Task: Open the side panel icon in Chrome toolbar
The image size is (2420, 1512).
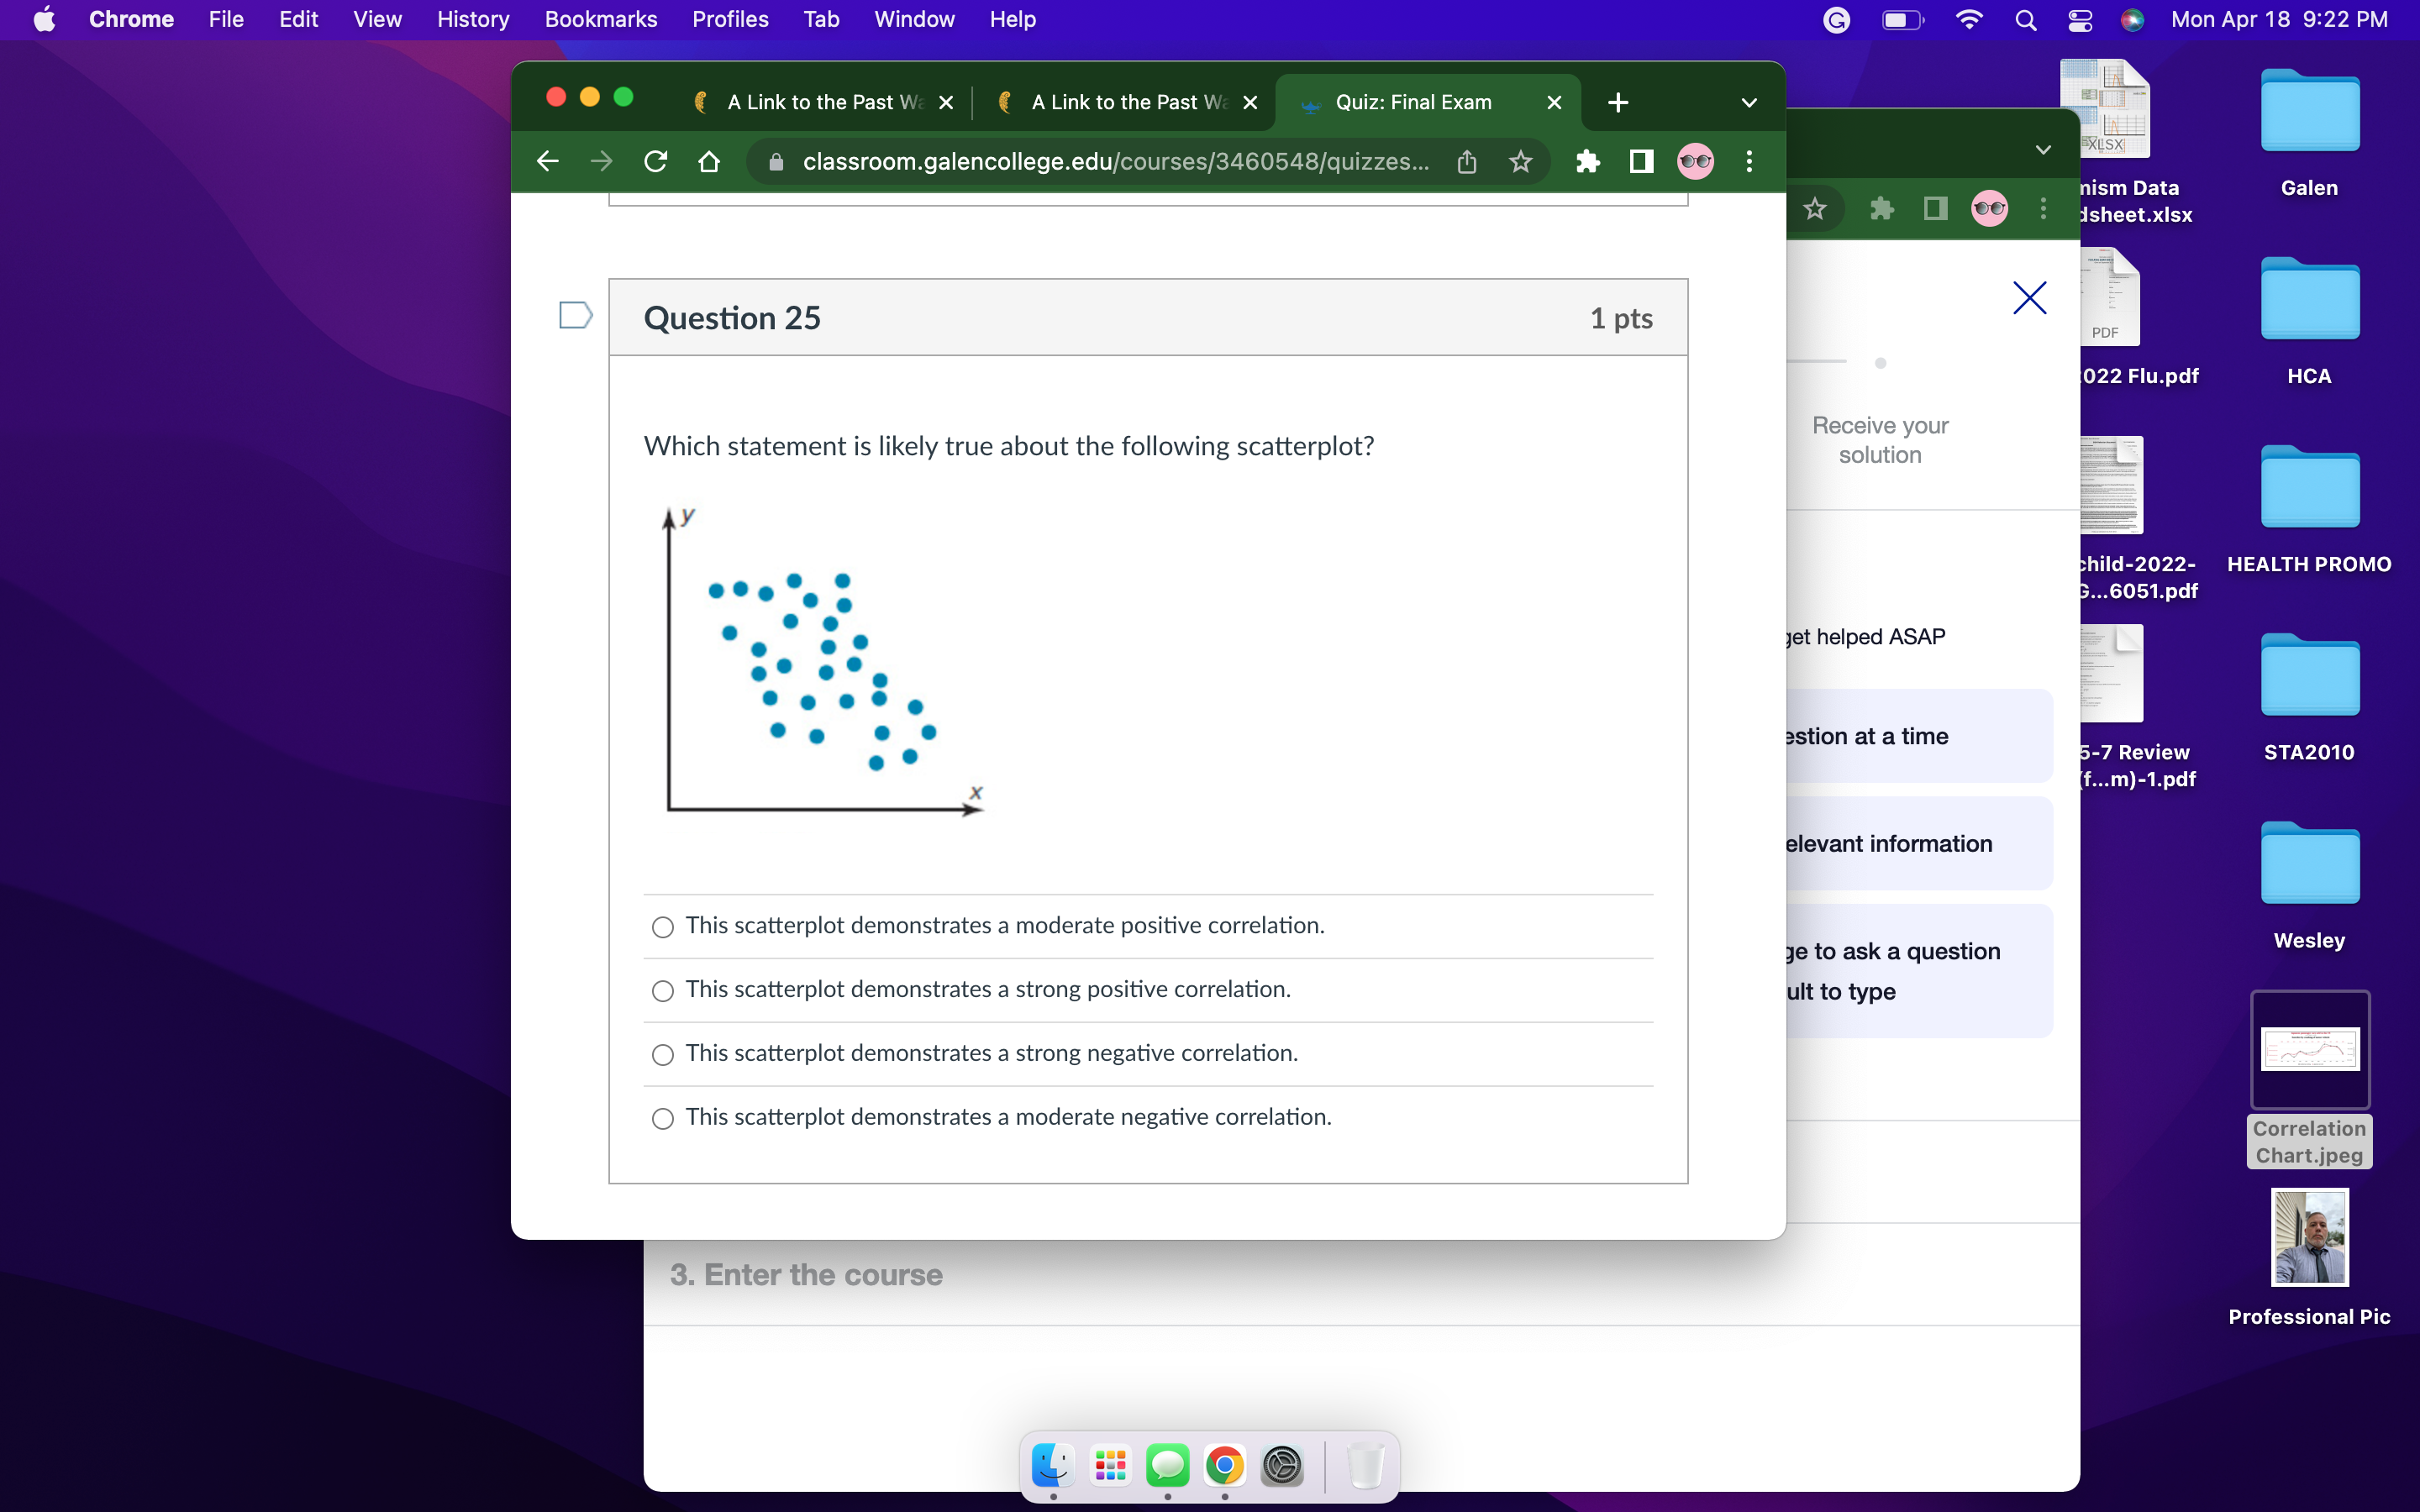Action: pyautogui.click(x=1641, y=161)
